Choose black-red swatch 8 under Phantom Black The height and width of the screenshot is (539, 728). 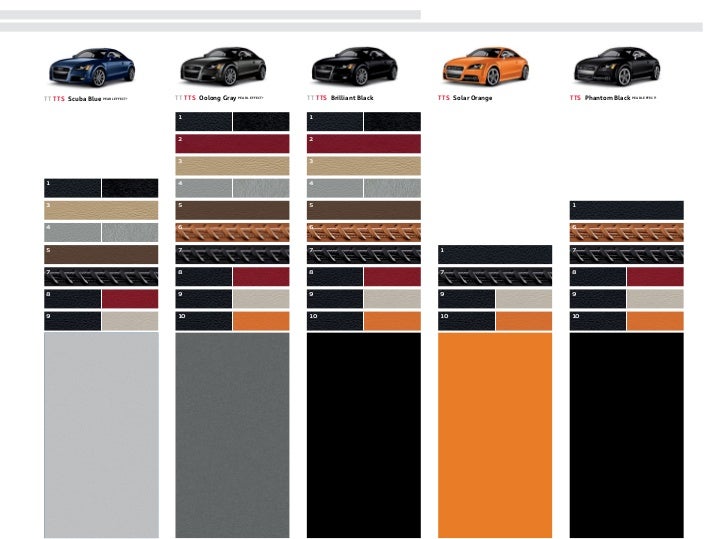[x=626, y=277]
